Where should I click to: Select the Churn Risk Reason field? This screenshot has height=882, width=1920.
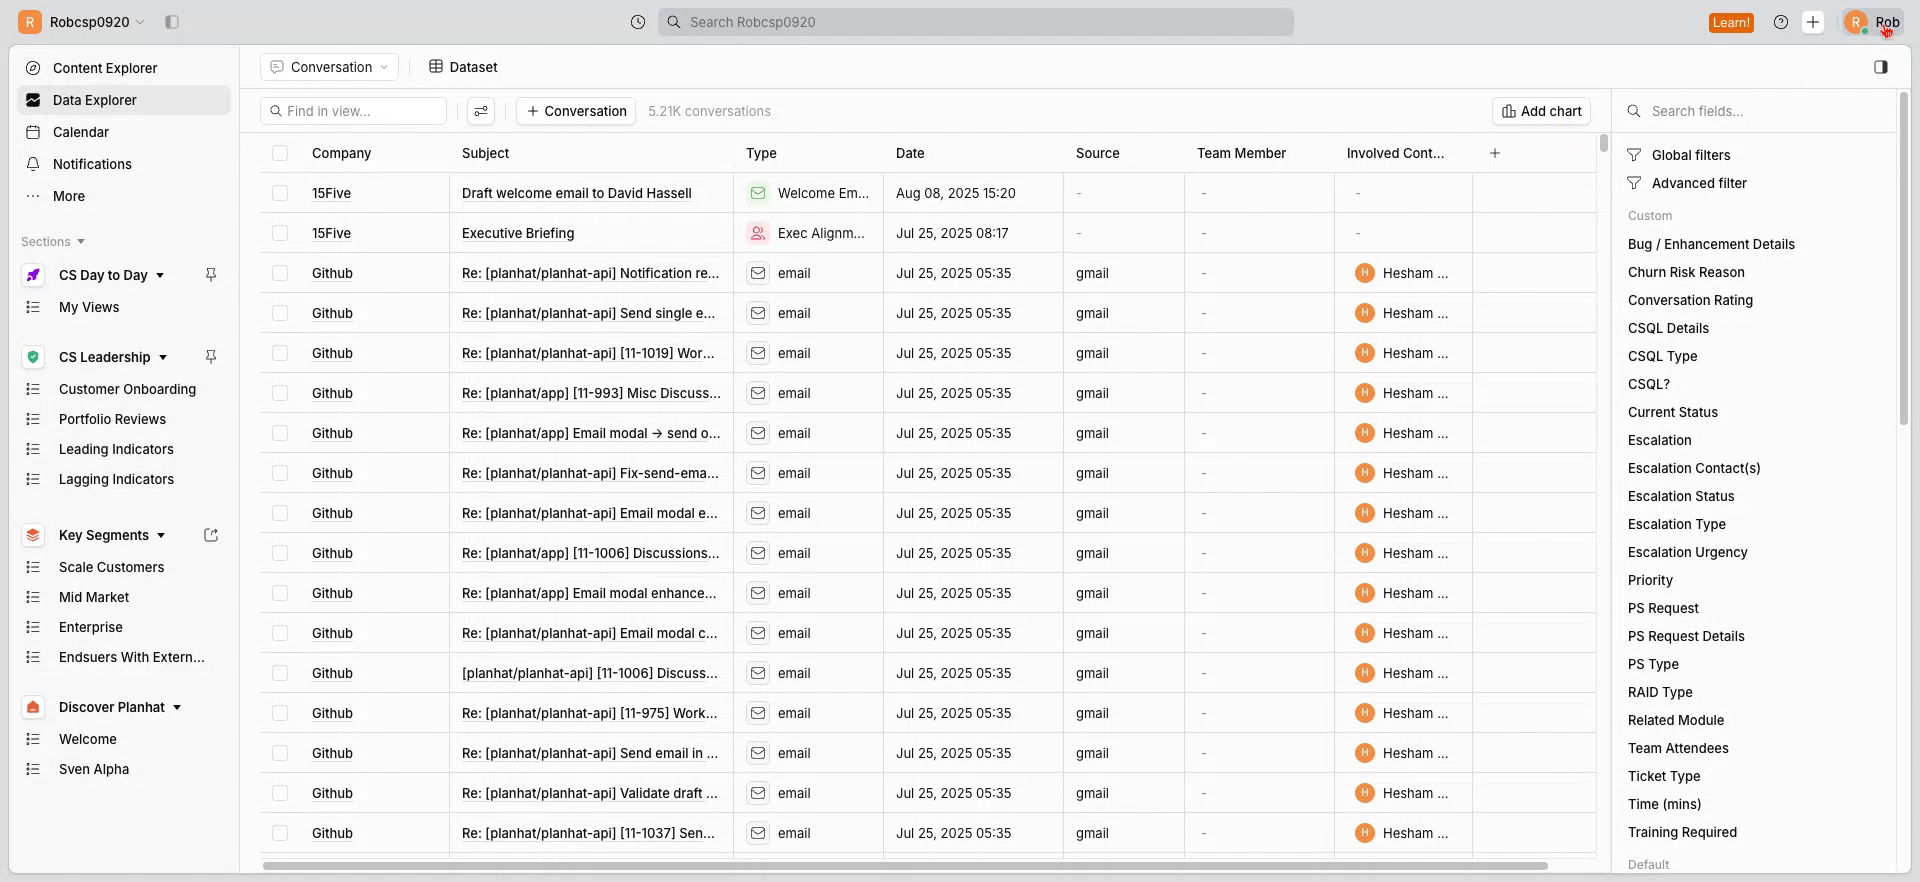[x=1686, y=272]
